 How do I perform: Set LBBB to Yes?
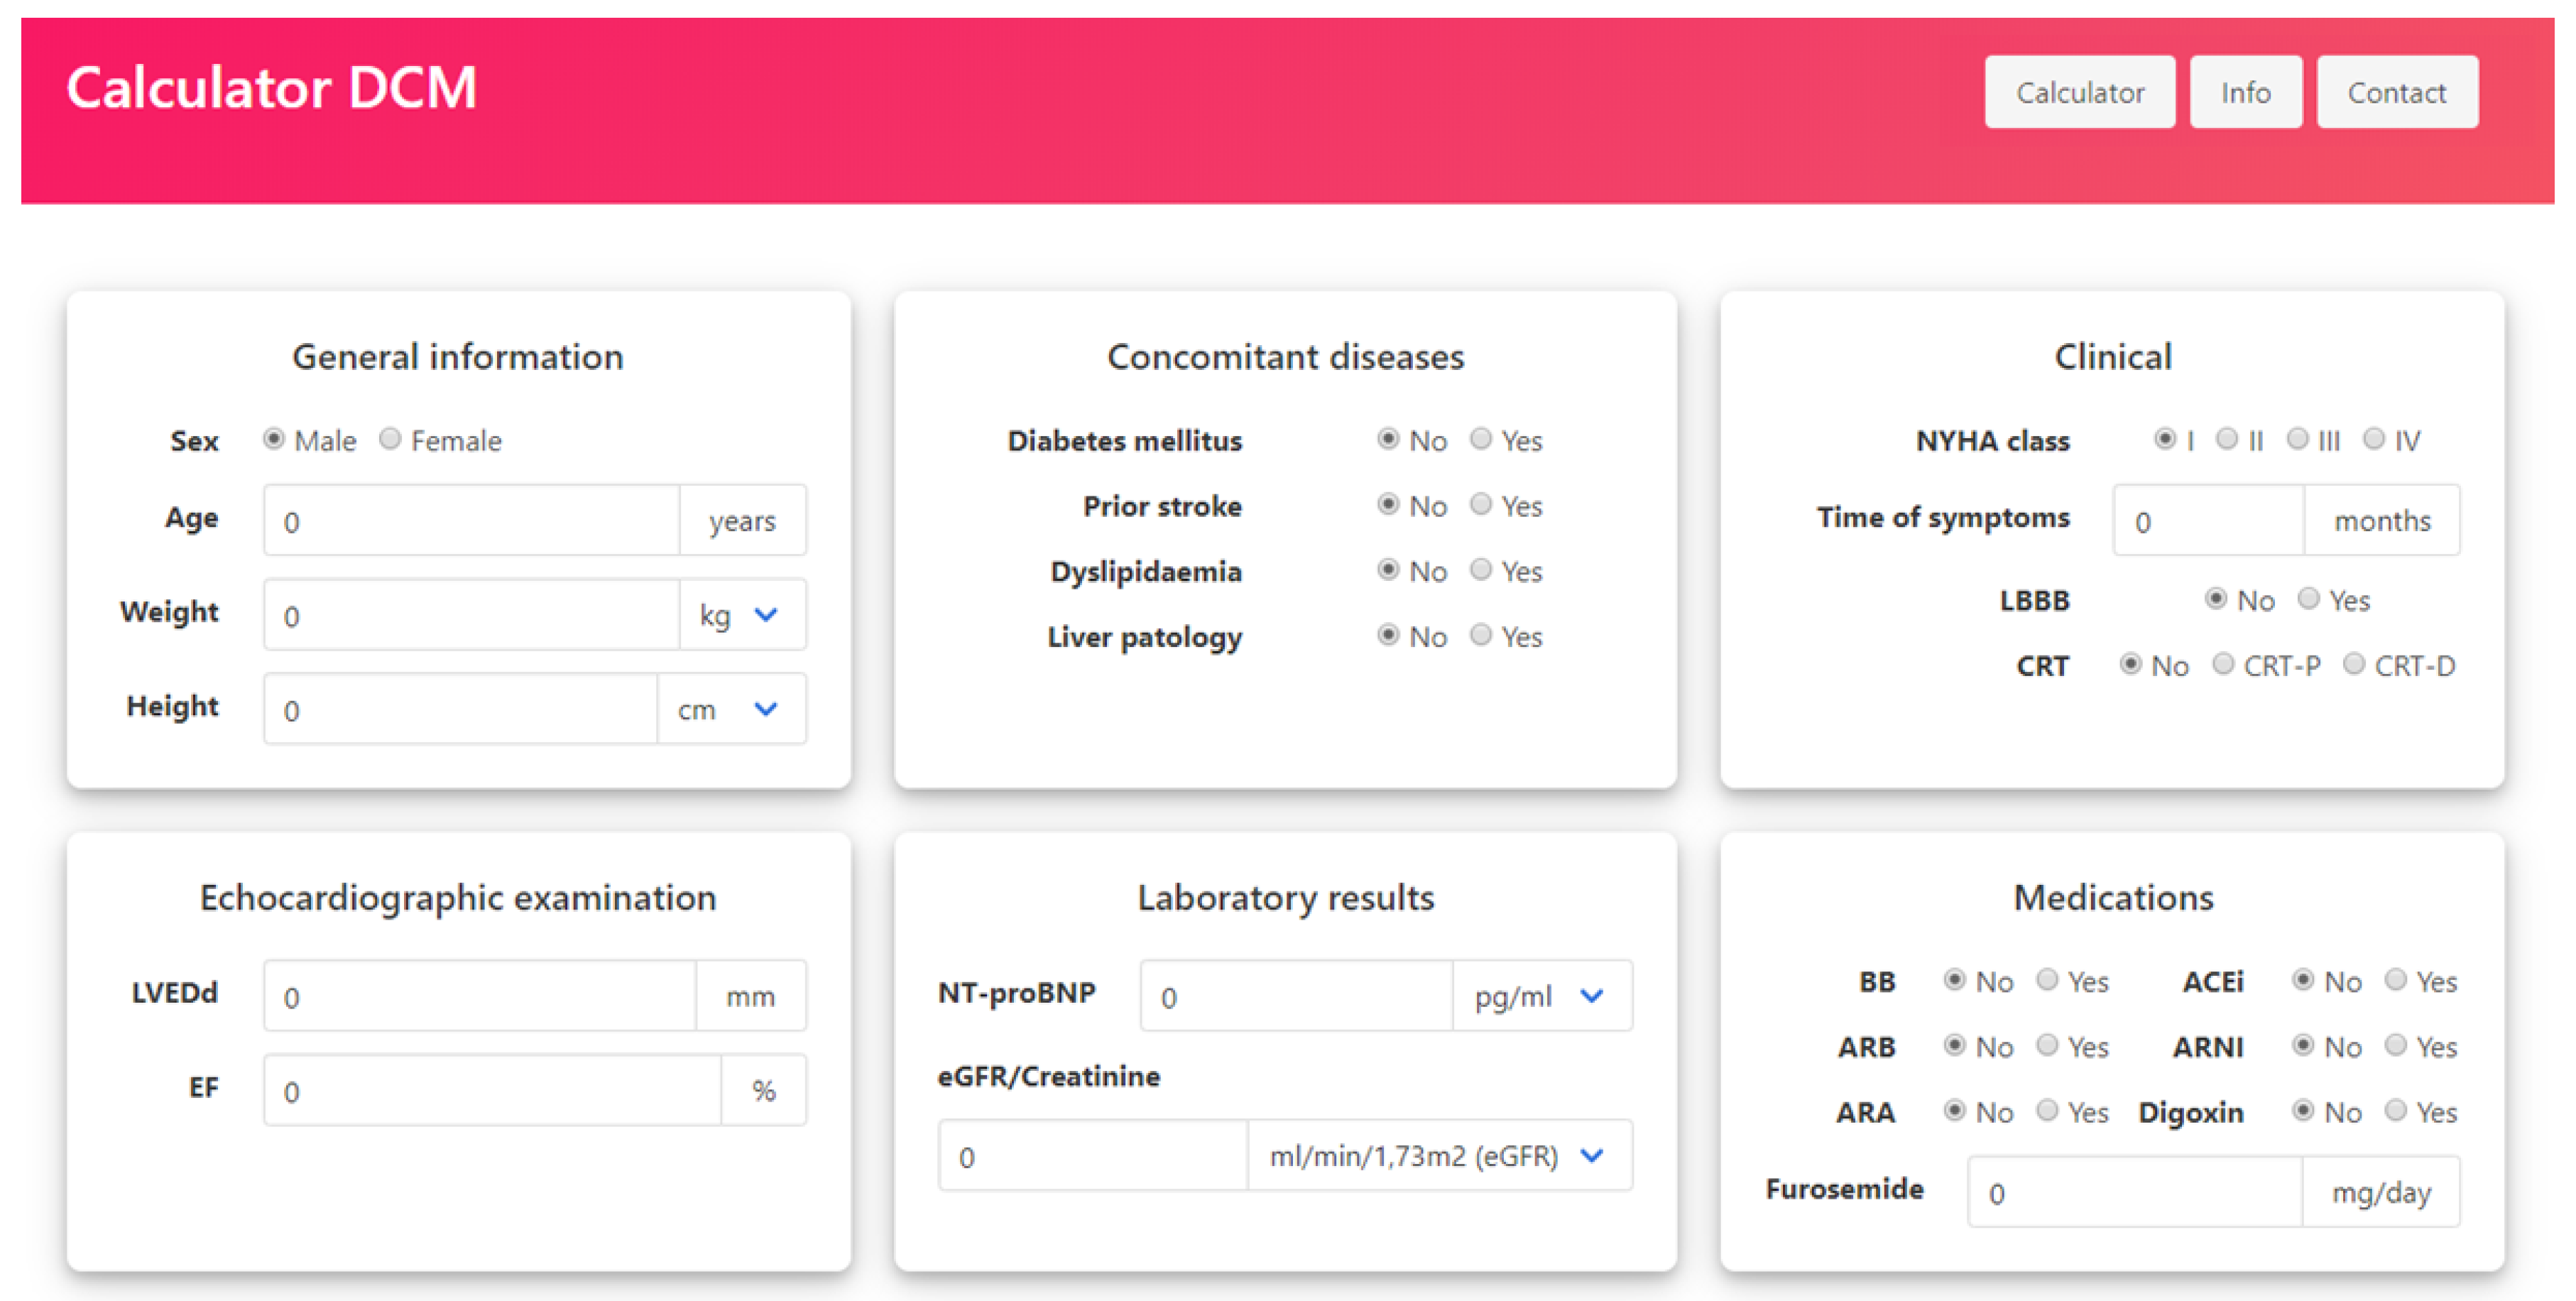2308,599
